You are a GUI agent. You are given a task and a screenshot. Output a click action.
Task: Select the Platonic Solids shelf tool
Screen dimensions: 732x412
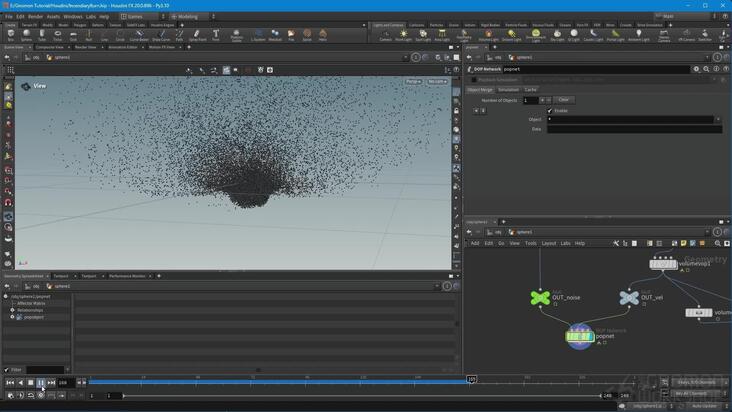pos(237,35)
